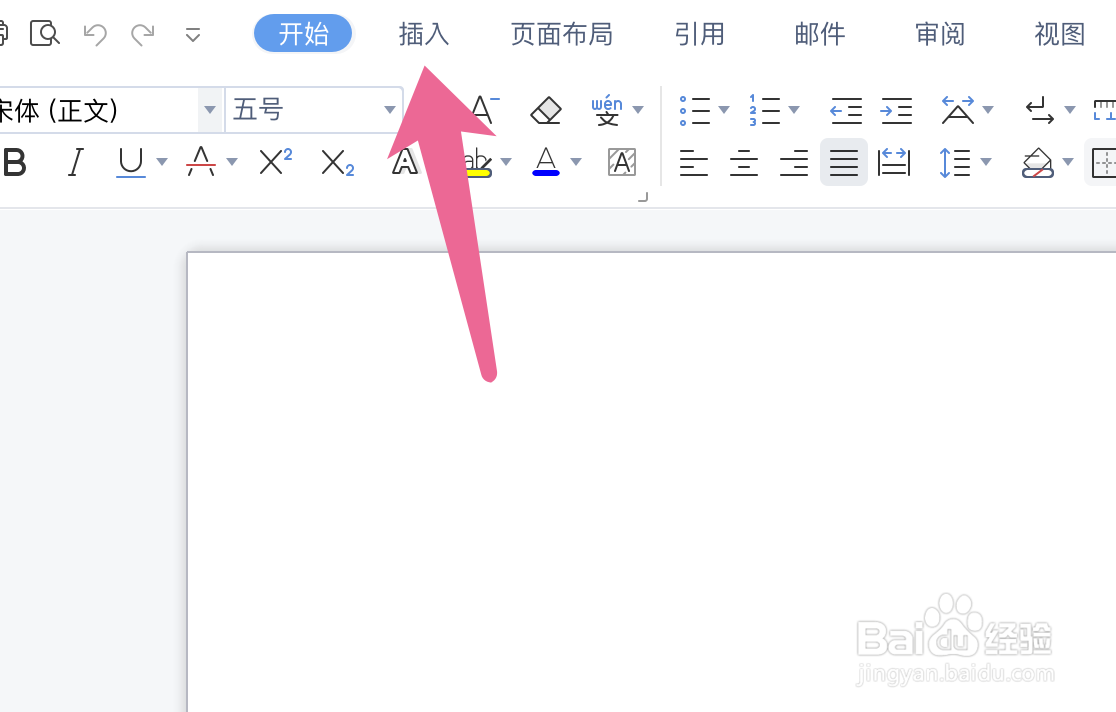Toggle italic formatting
The height and width of the screenshot is (712, 1116).
coord(76,162)
